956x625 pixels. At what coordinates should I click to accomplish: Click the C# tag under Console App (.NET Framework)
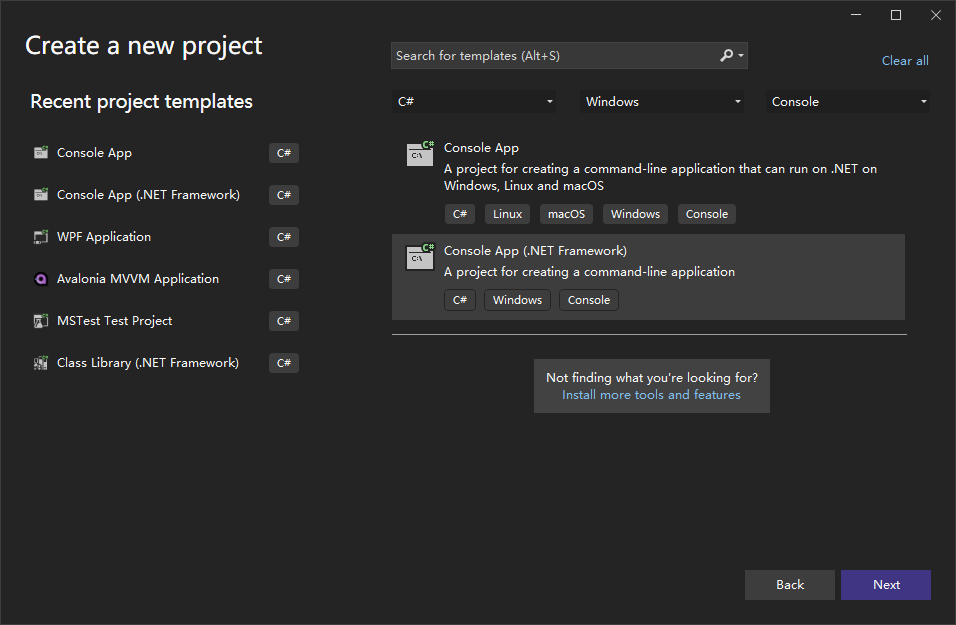point(460,300)
